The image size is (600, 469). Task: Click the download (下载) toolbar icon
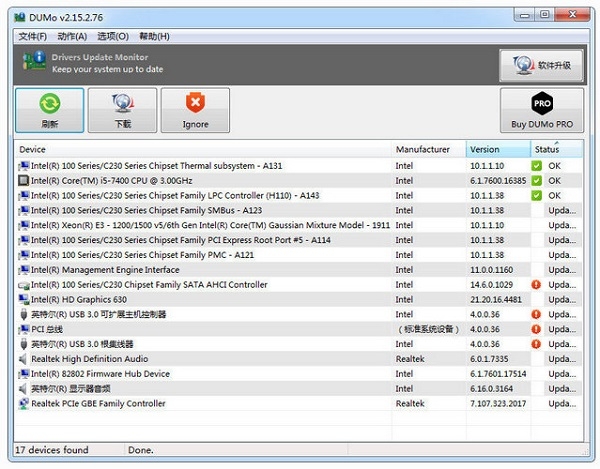122,103
